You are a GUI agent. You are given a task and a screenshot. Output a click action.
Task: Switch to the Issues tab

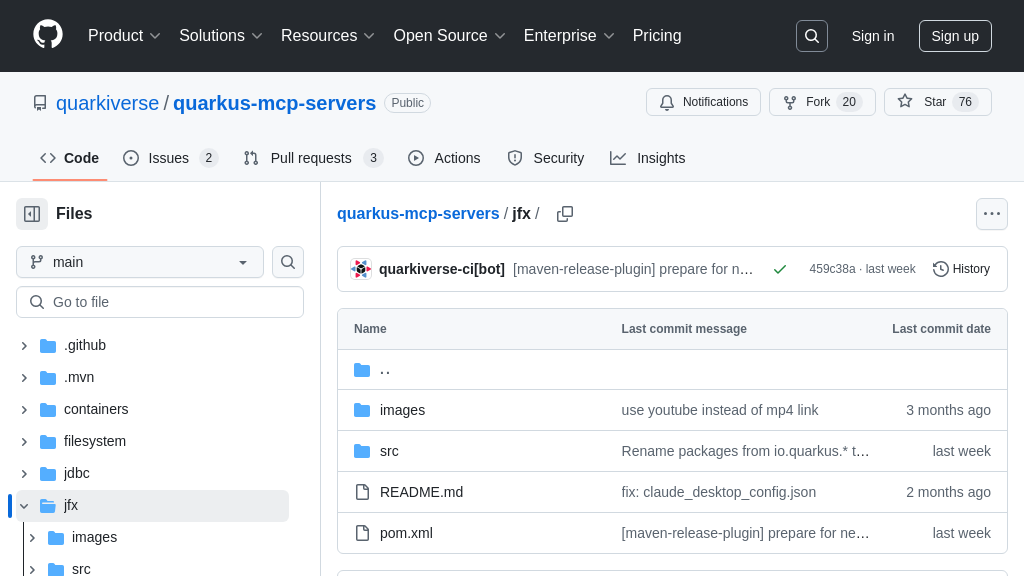pyautogui.click(x=170, y=158)
